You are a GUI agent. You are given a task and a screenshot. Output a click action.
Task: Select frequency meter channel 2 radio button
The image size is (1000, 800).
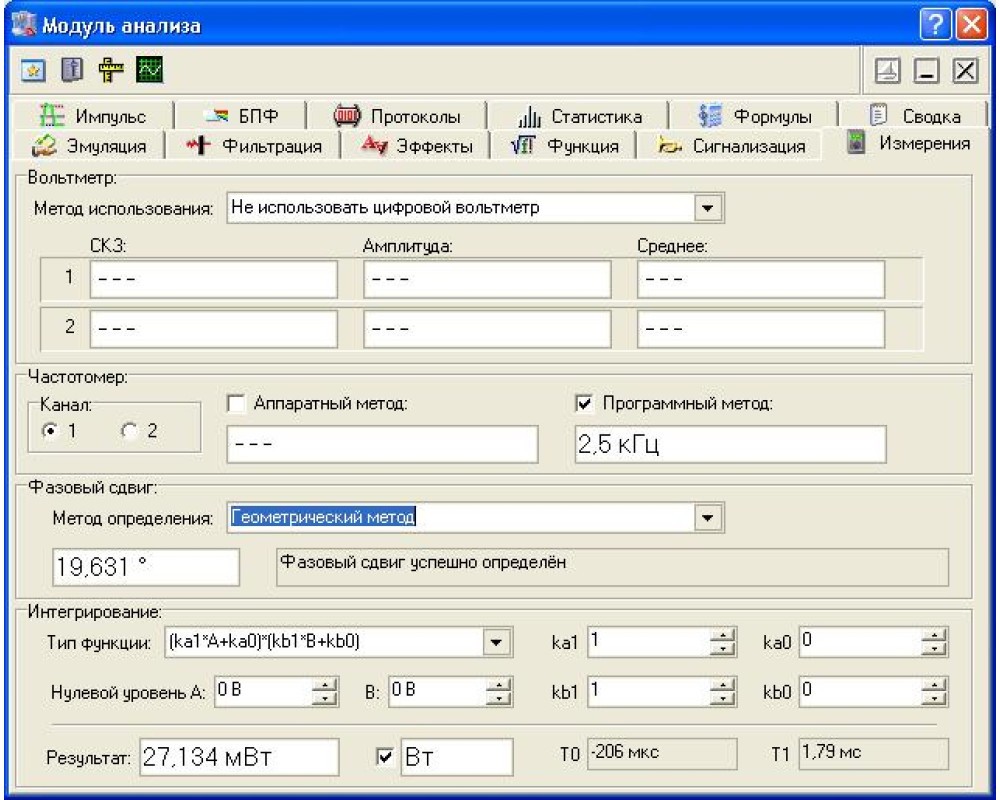(x=128, y=431)
